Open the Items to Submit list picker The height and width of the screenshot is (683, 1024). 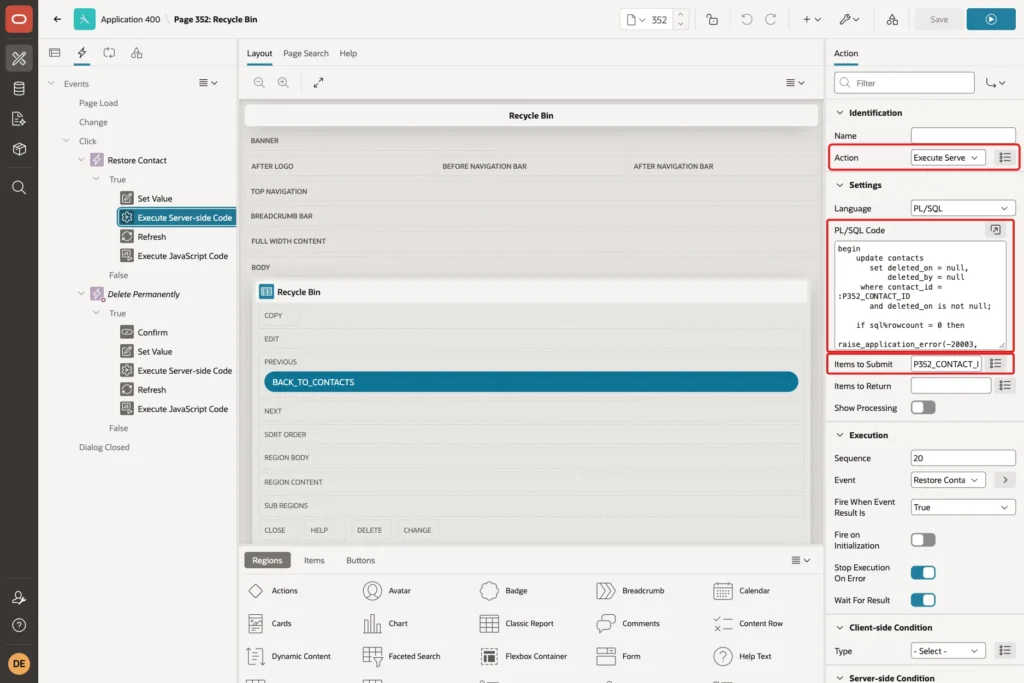click(995, 364)
